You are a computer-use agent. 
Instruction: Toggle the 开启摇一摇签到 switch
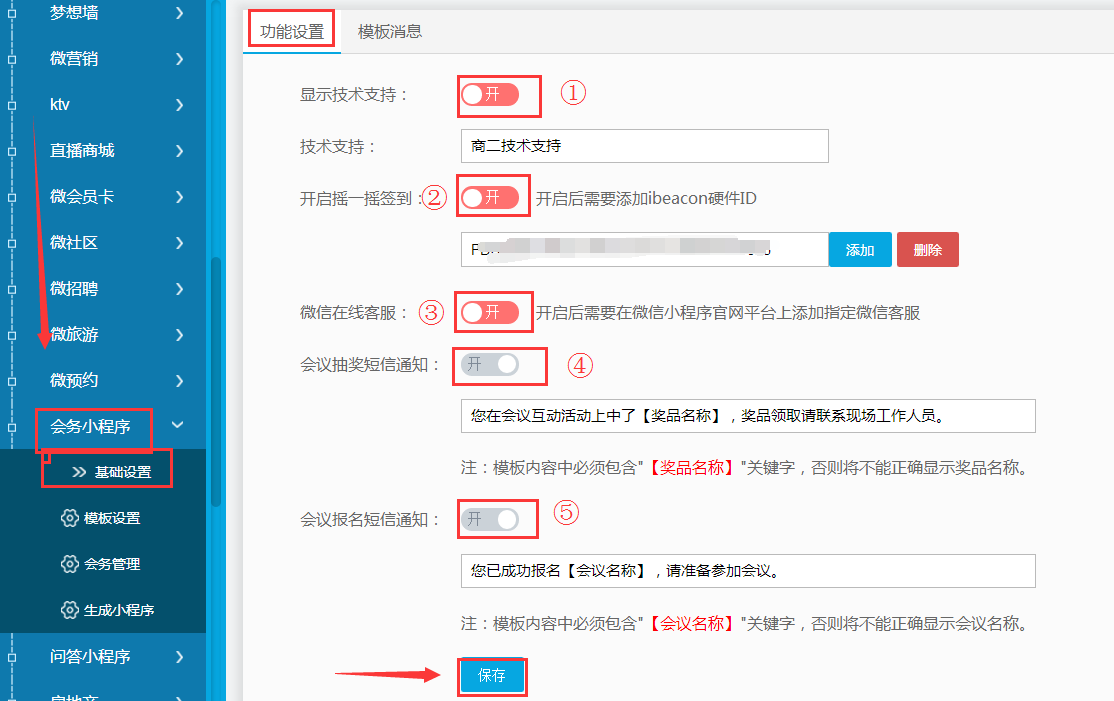[490, 198]
